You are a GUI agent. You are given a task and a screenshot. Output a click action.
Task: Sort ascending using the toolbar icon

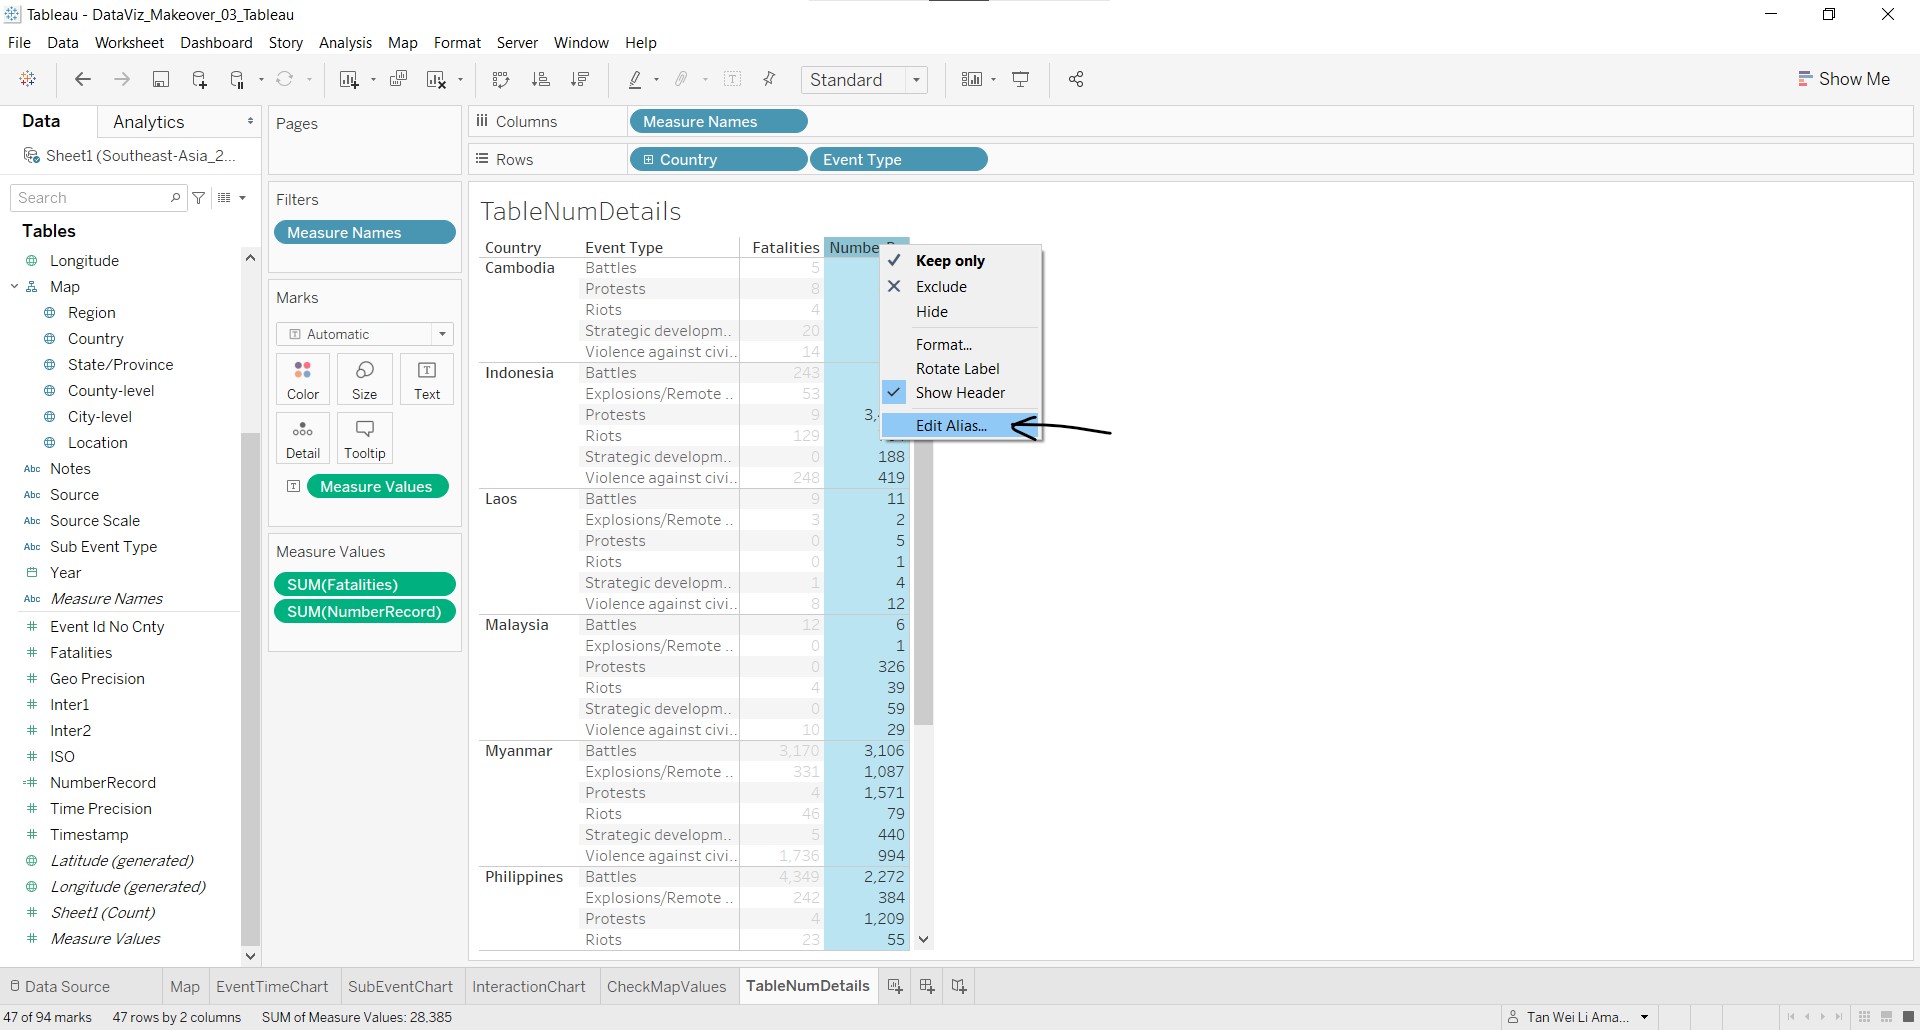tap(541, 80)
